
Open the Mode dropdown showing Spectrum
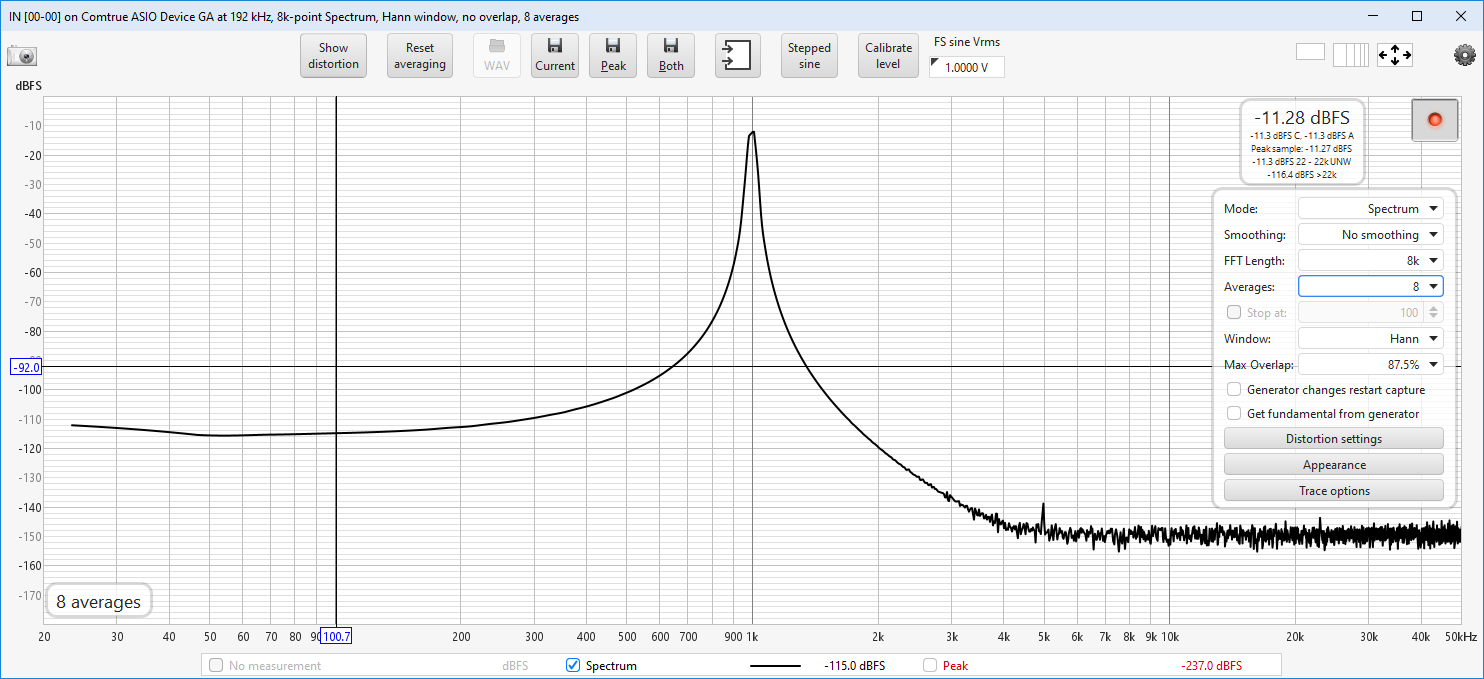coord(1370,209)
